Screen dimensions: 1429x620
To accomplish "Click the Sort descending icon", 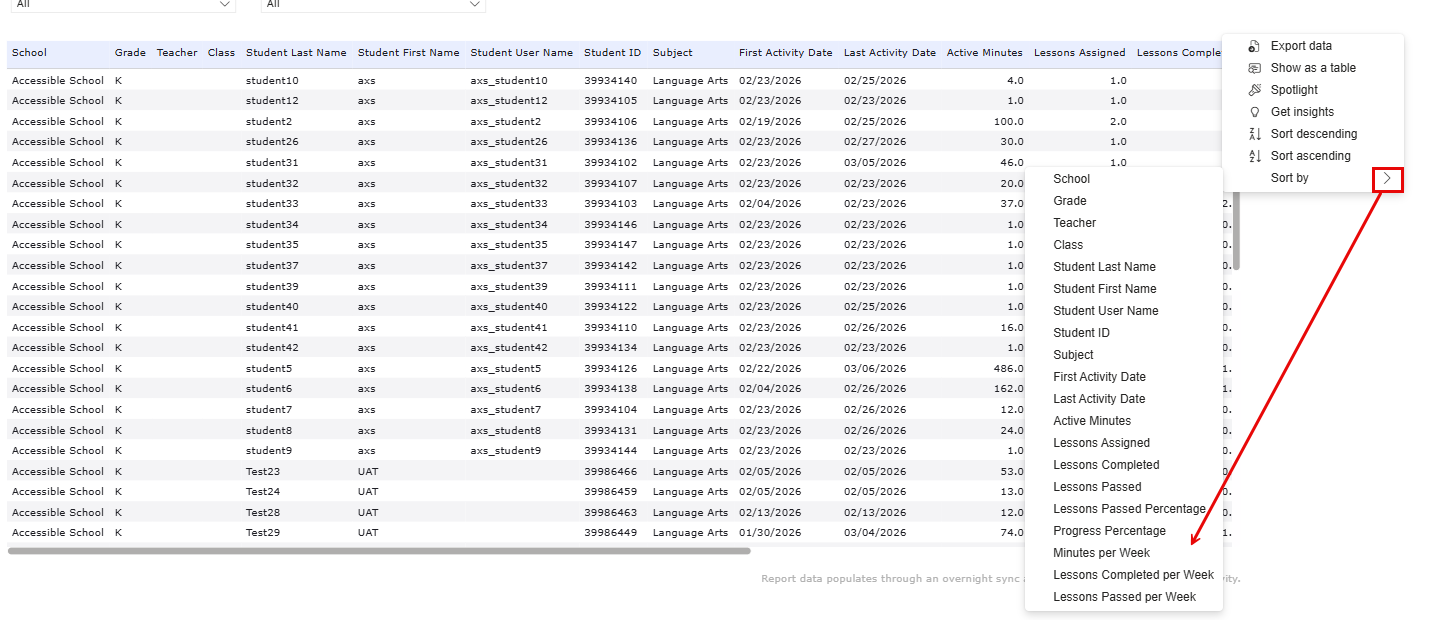I will (1253, 133).
